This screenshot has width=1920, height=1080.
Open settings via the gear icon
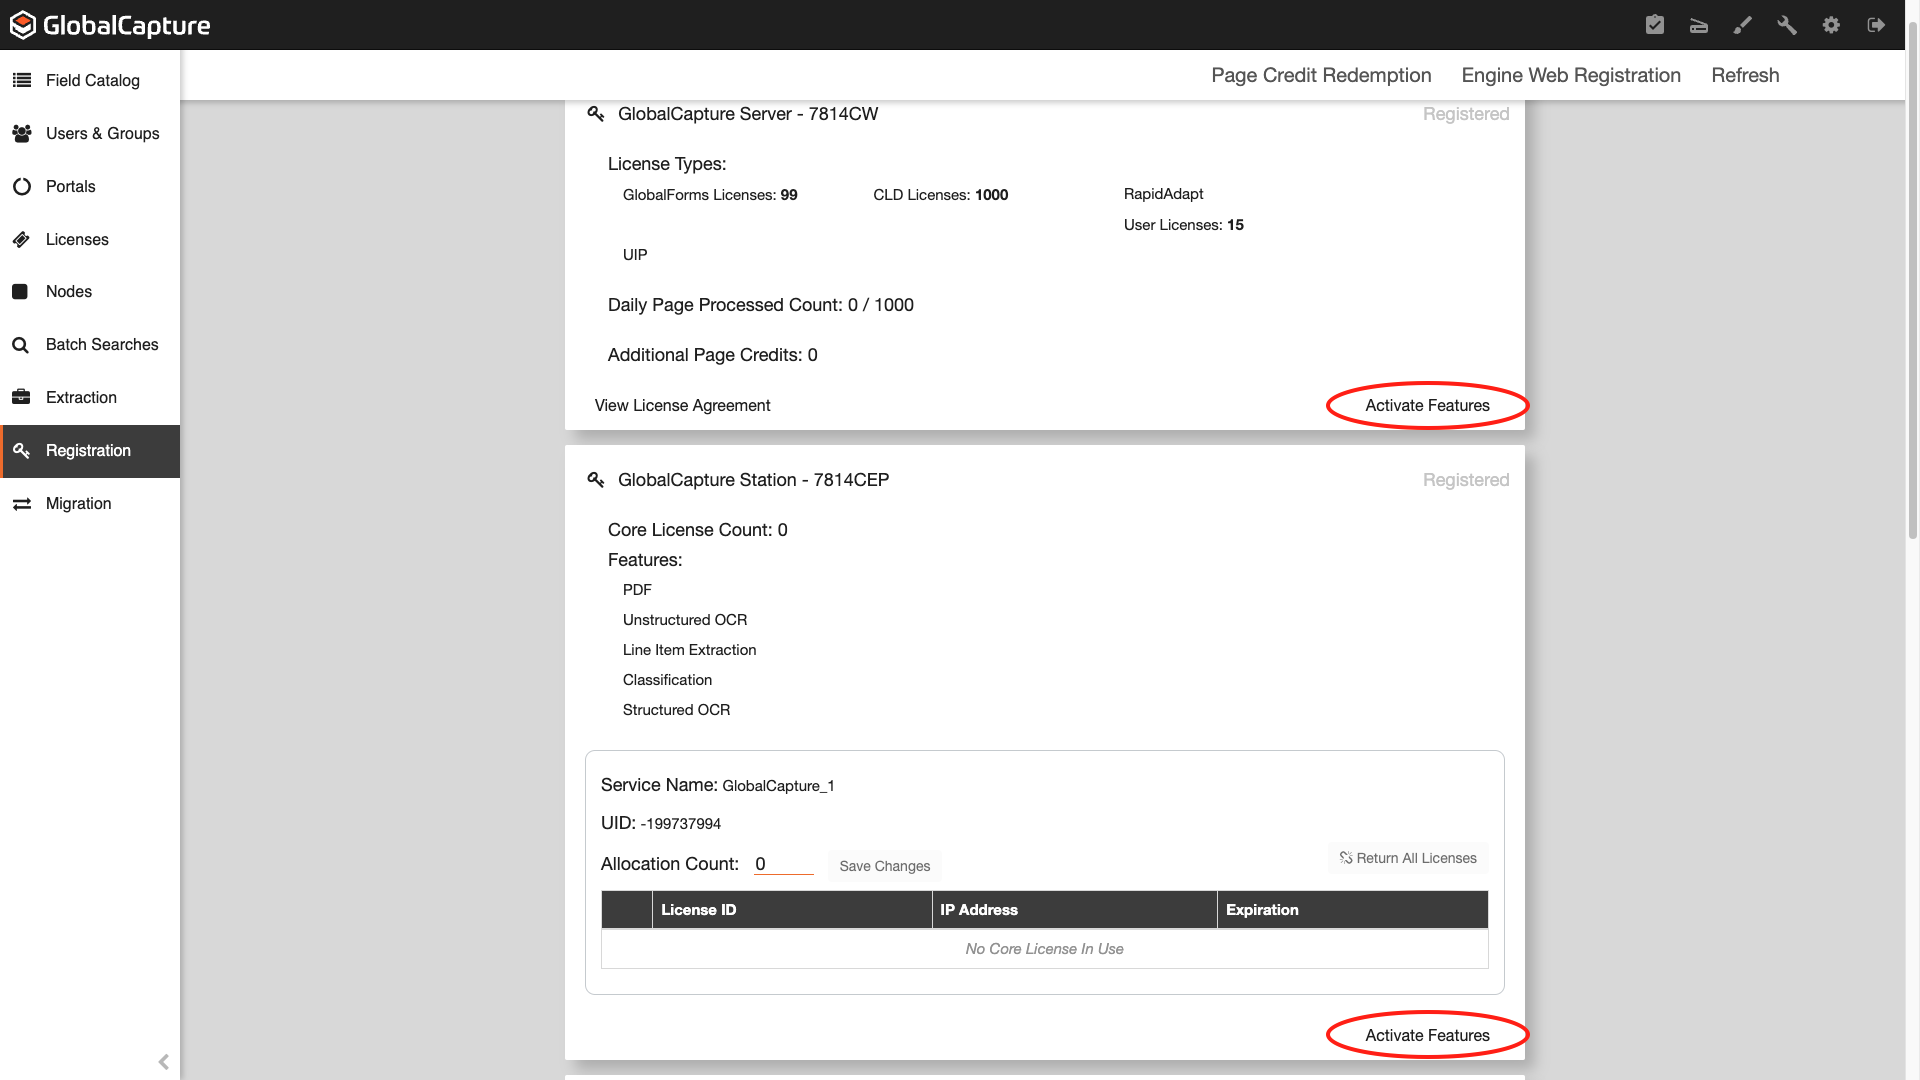tap(1832, 25)
